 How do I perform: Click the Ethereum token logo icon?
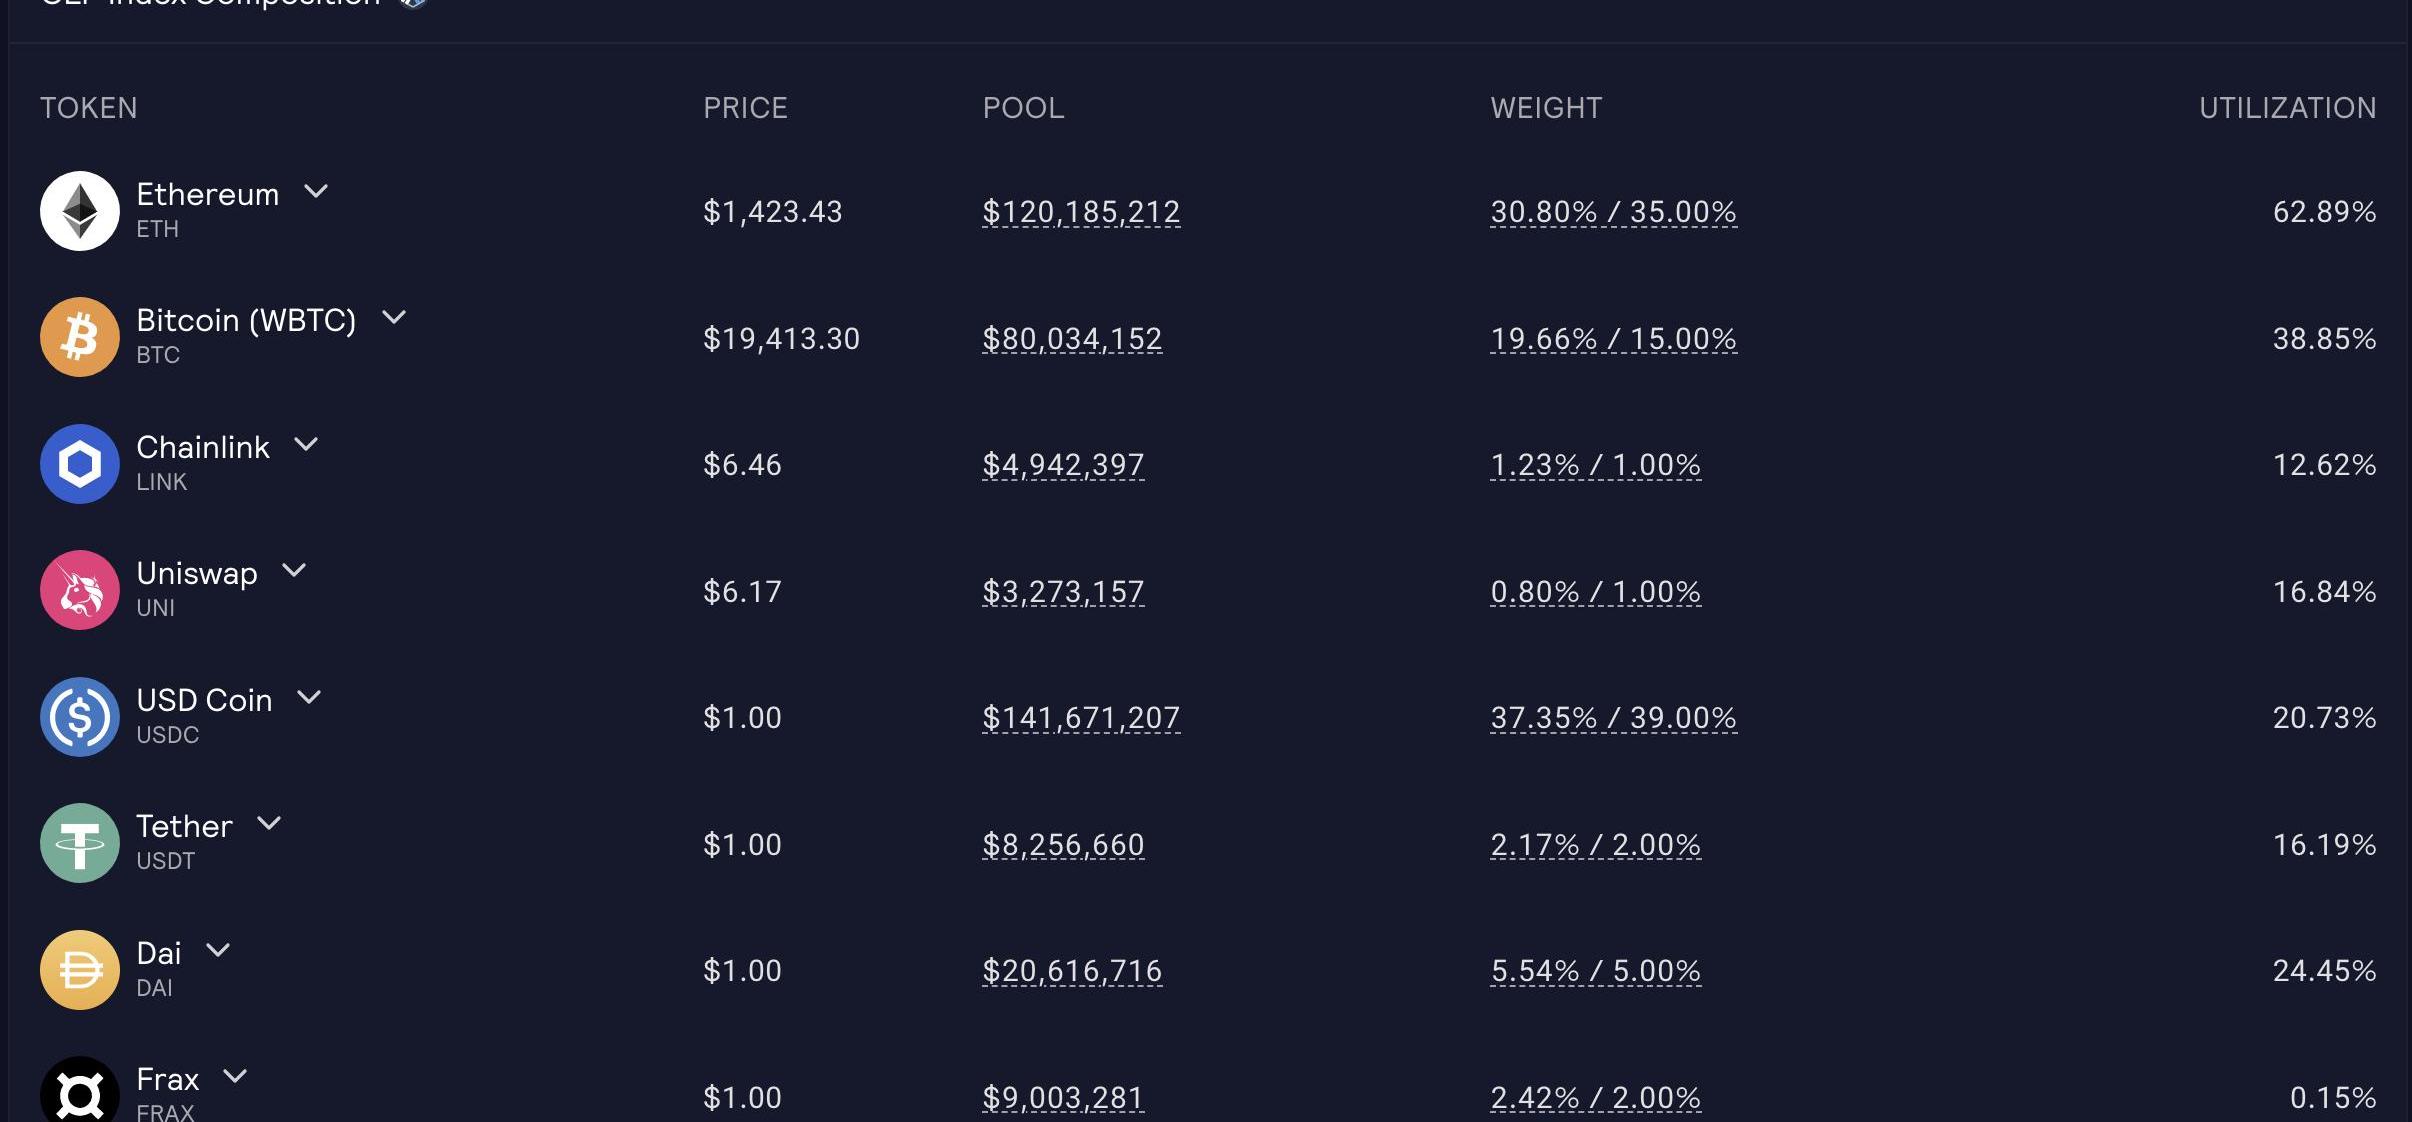[x=80, y=211]
